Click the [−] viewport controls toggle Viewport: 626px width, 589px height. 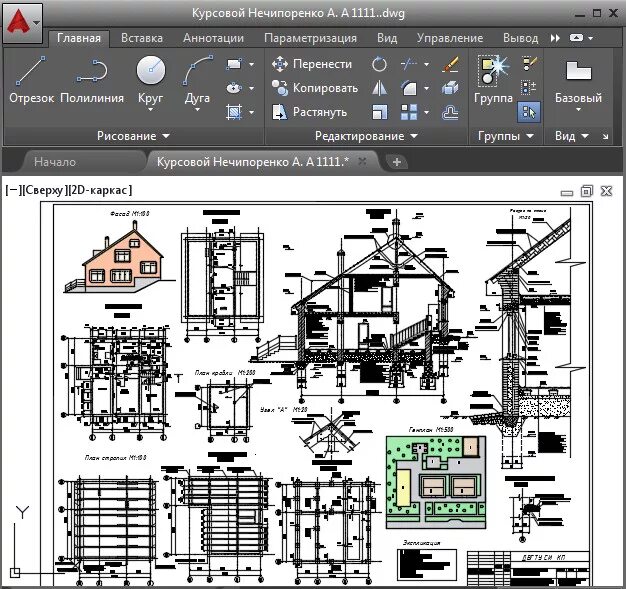13,190
